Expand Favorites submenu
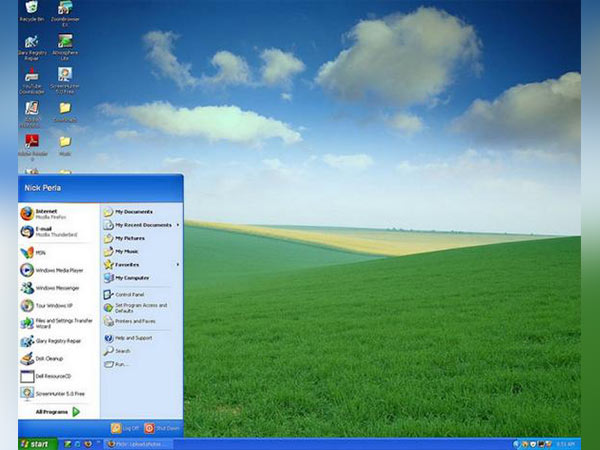Image resolution: width=600 pixels, height=450 pixels. coord(141,264)
